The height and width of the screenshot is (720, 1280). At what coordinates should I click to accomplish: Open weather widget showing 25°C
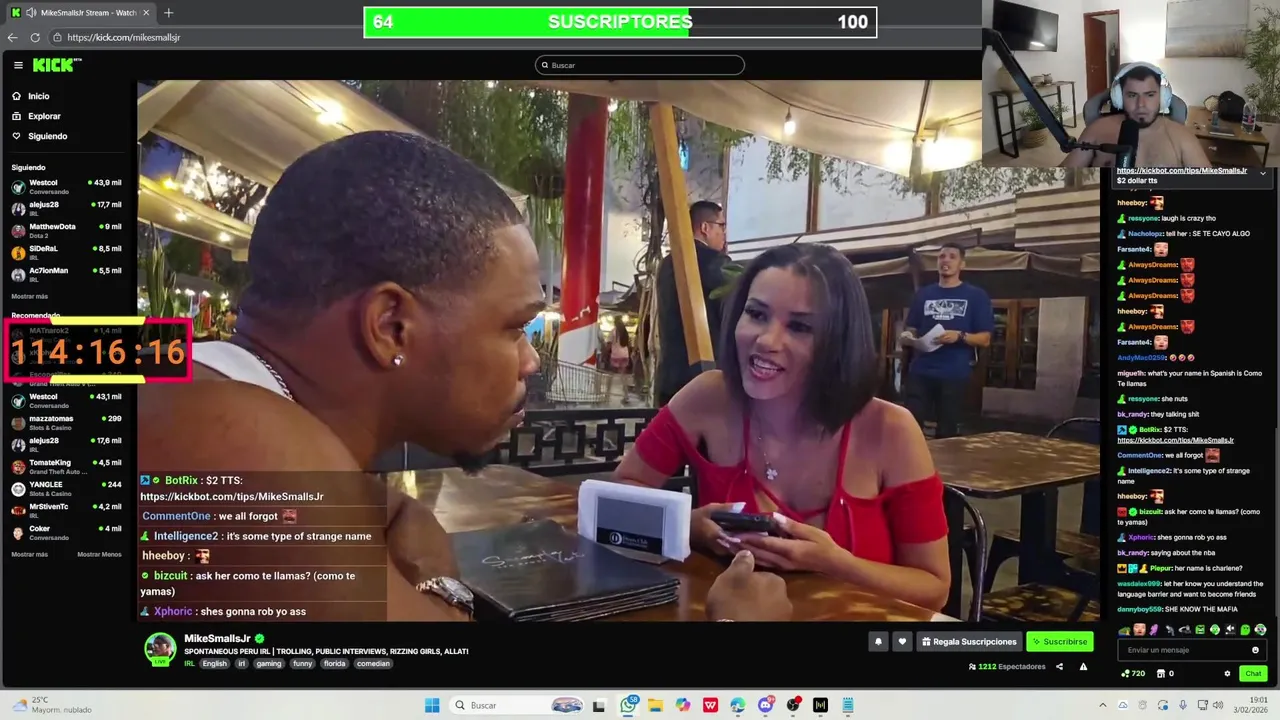[x=50, y=705]
